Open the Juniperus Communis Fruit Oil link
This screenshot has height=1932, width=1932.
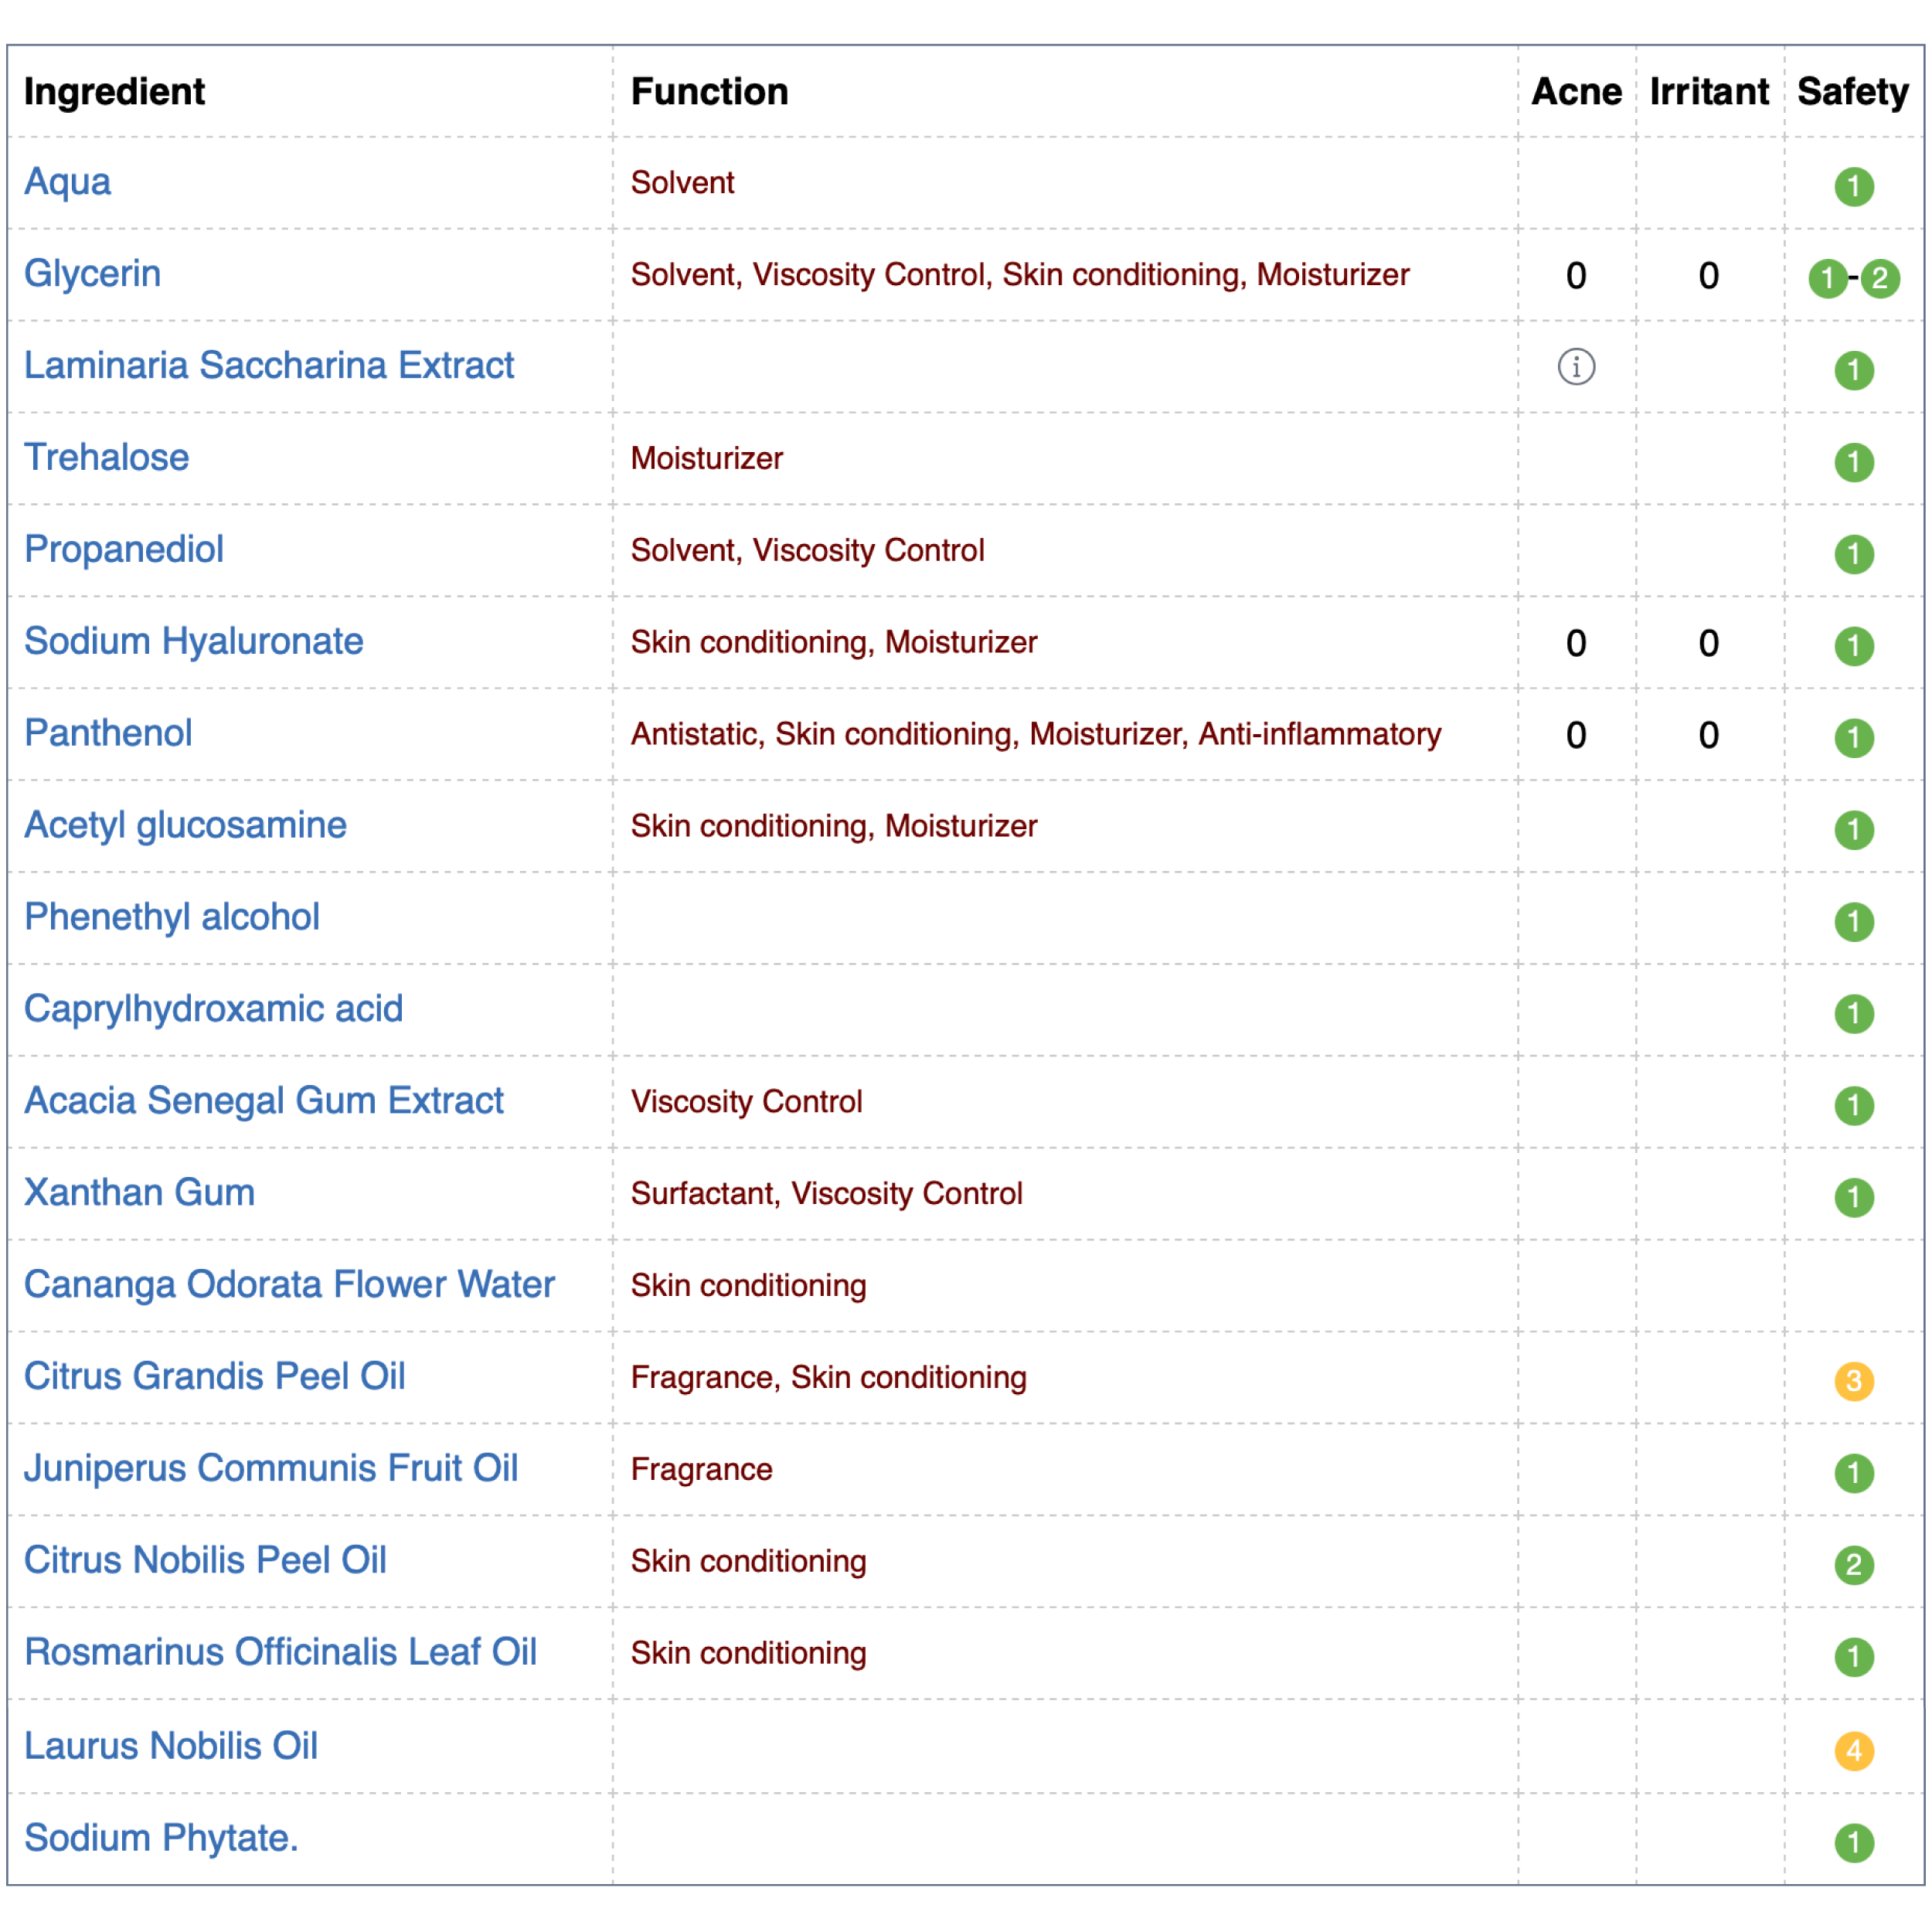(x=271, y=1469)
